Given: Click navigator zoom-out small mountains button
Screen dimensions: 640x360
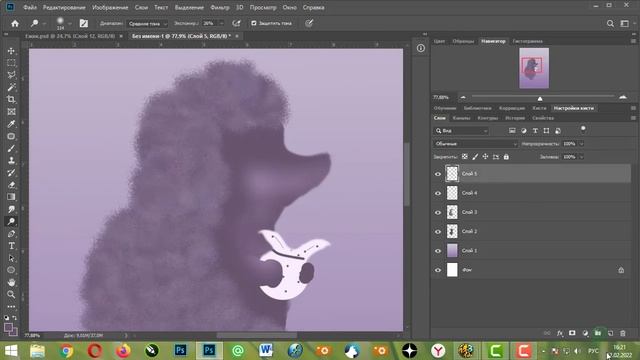Looking at the screenshot, I should click(463, 97).
